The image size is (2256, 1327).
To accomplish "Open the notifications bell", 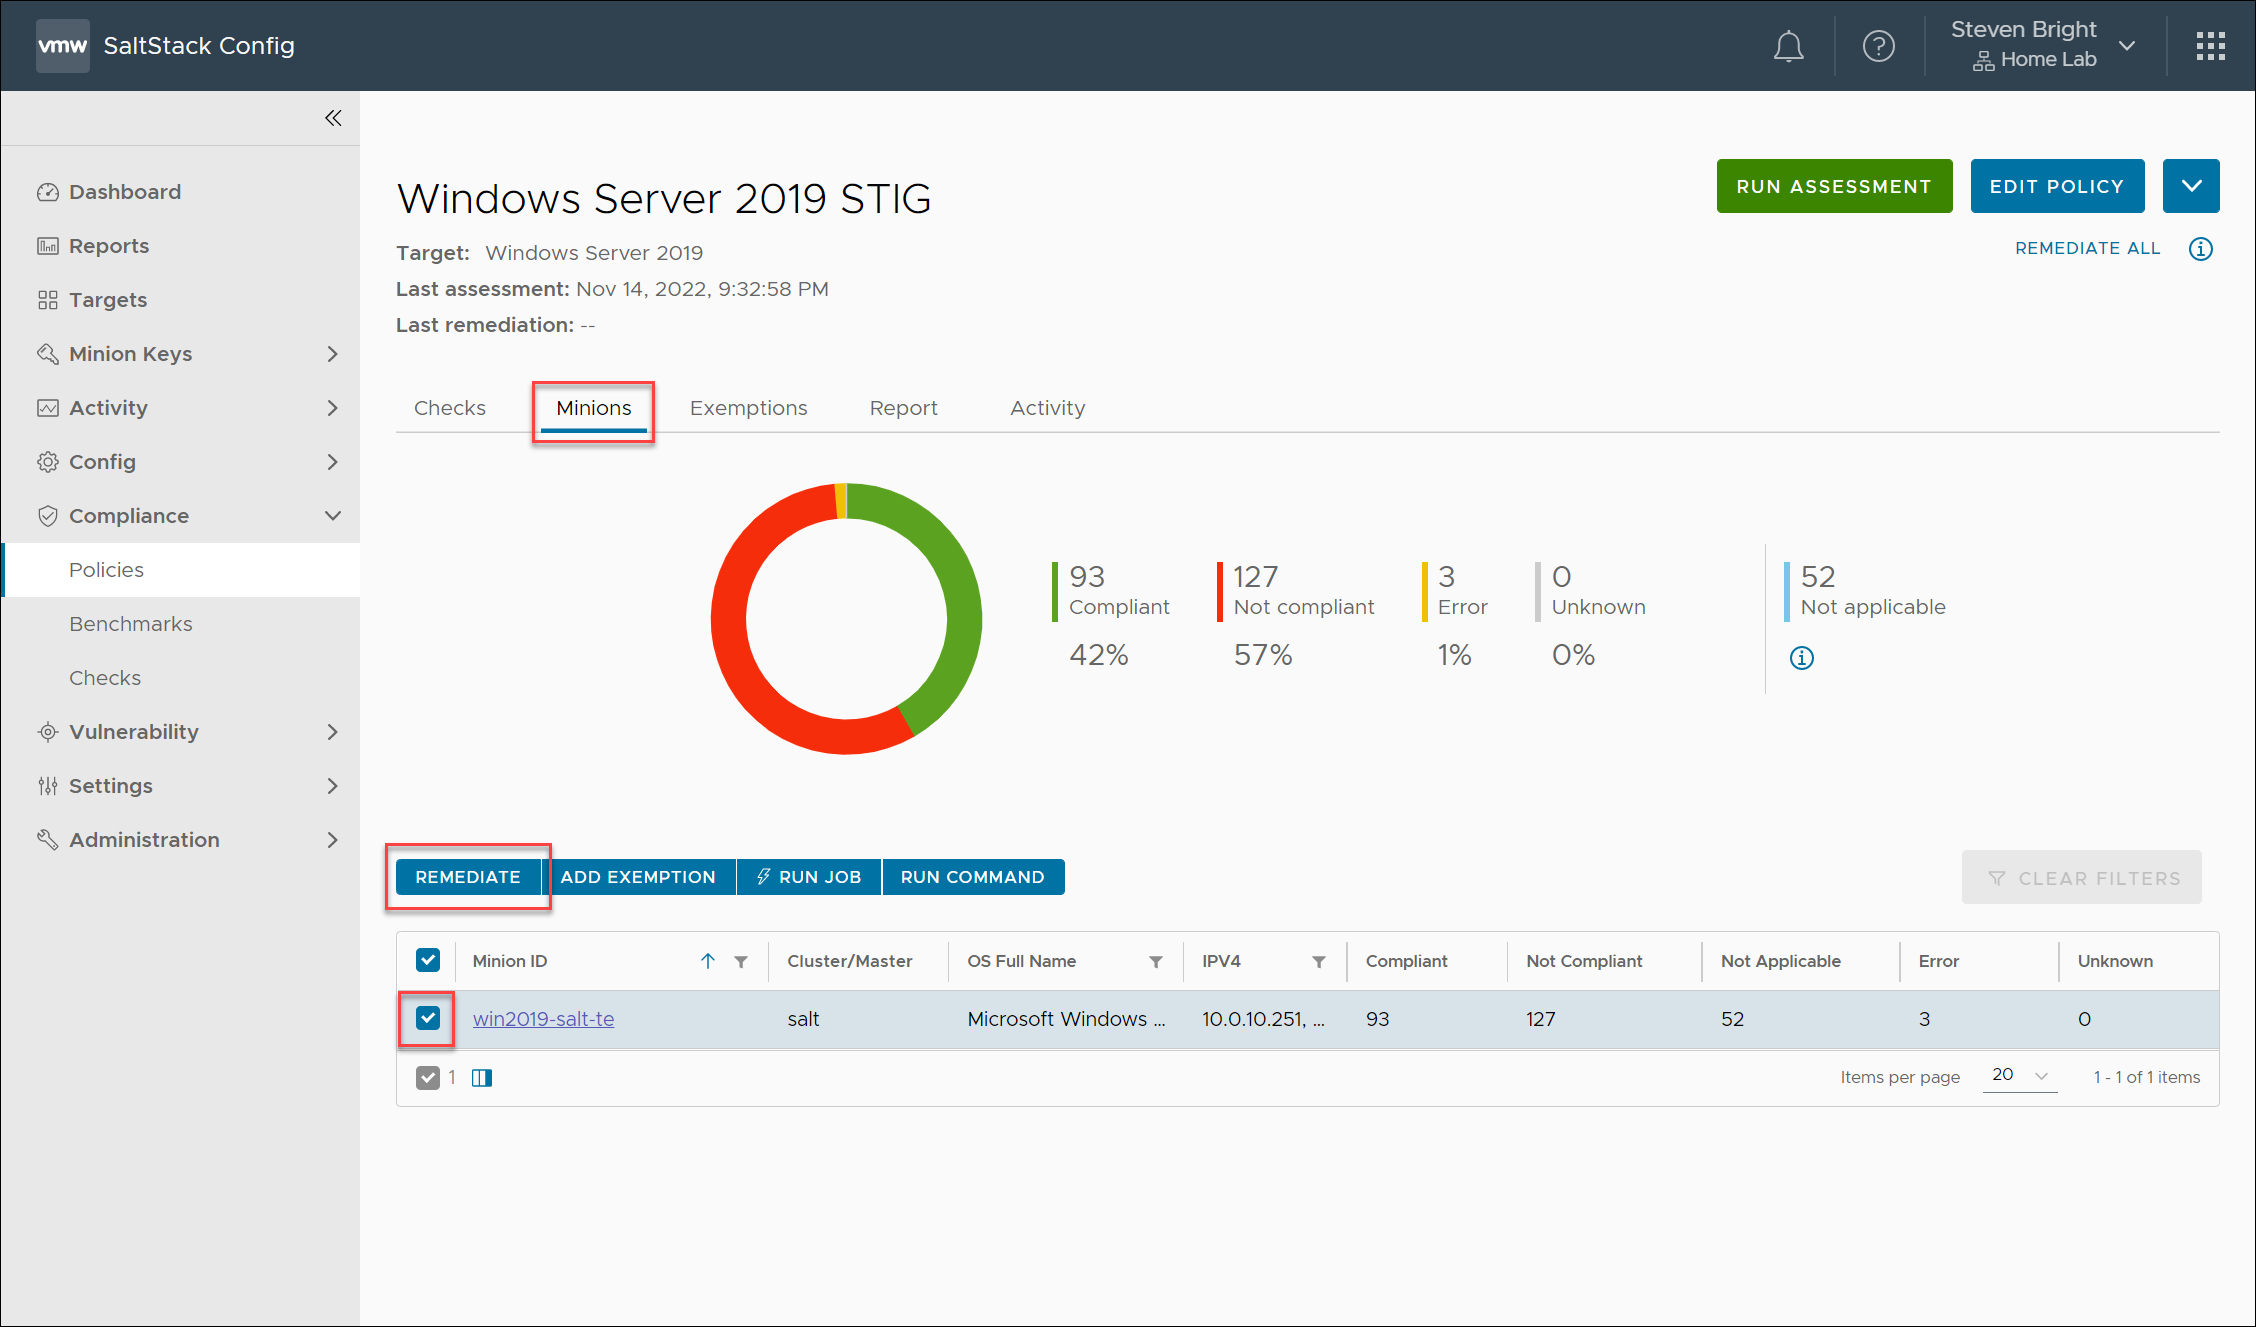I will (x=1789, y=45).
